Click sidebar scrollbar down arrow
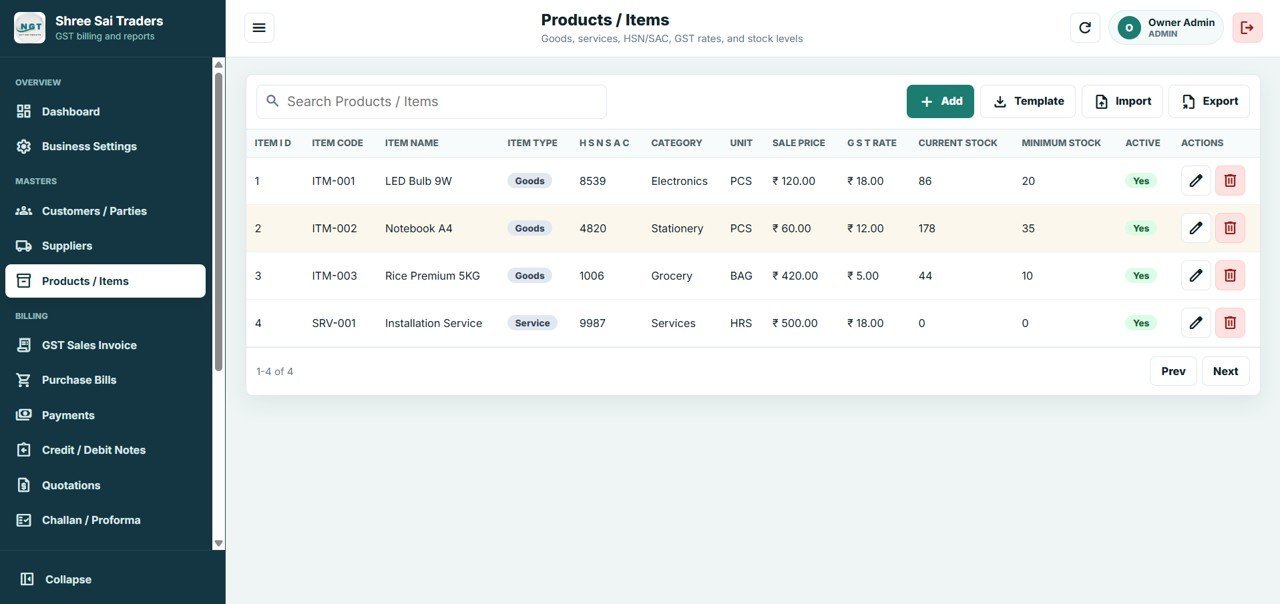 click(x=219, y=543)
